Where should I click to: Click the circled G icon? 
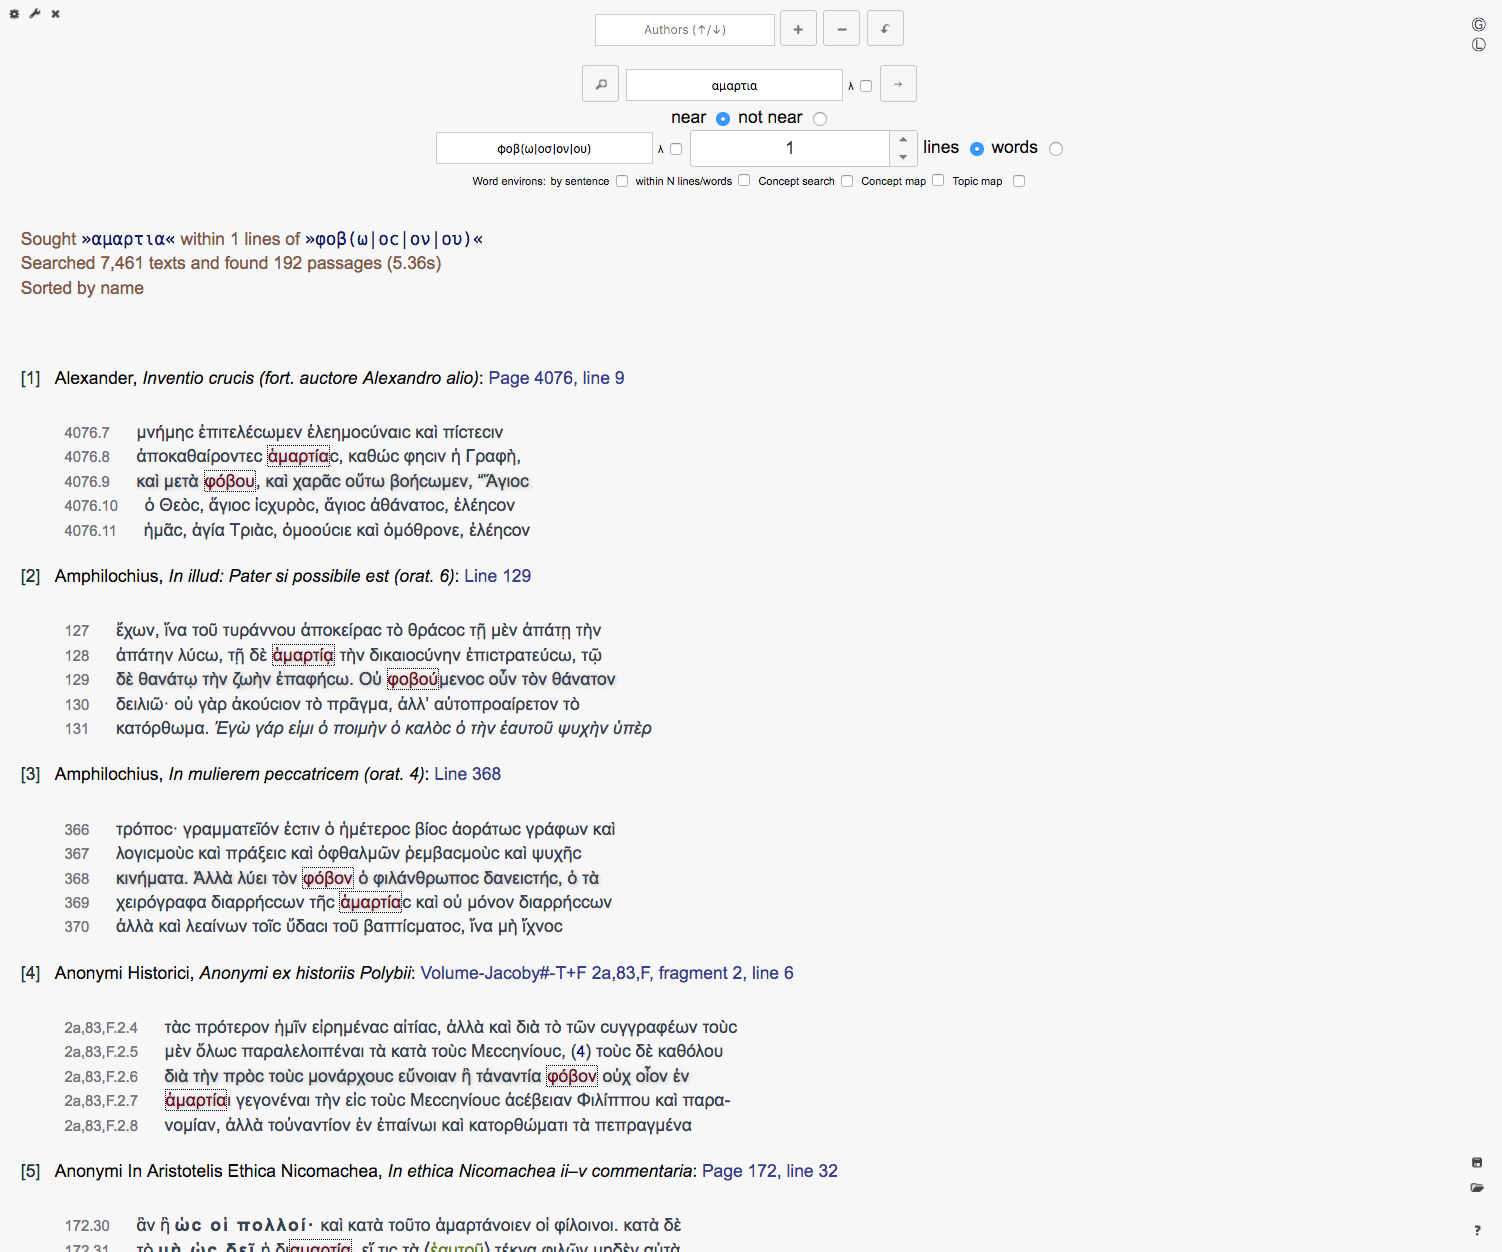coord(1478,25)
